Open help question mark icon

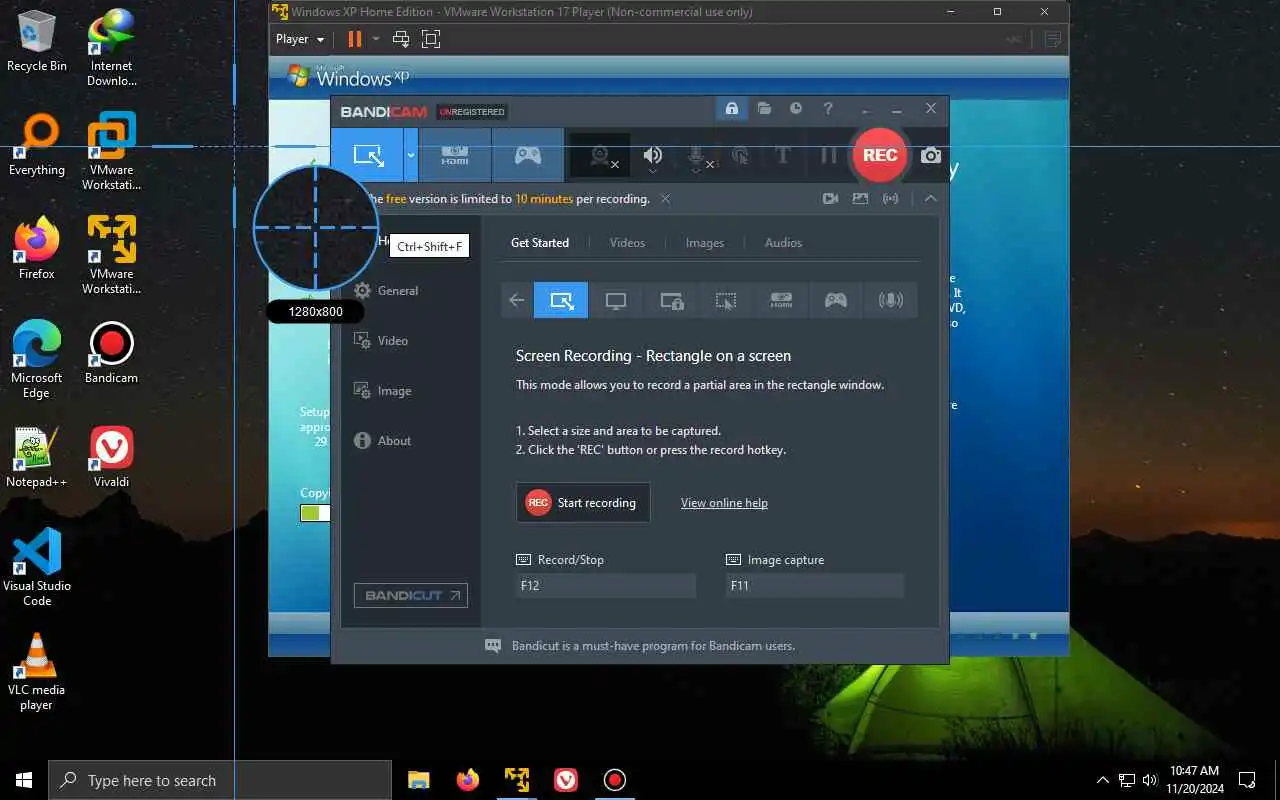click(828, 109)
